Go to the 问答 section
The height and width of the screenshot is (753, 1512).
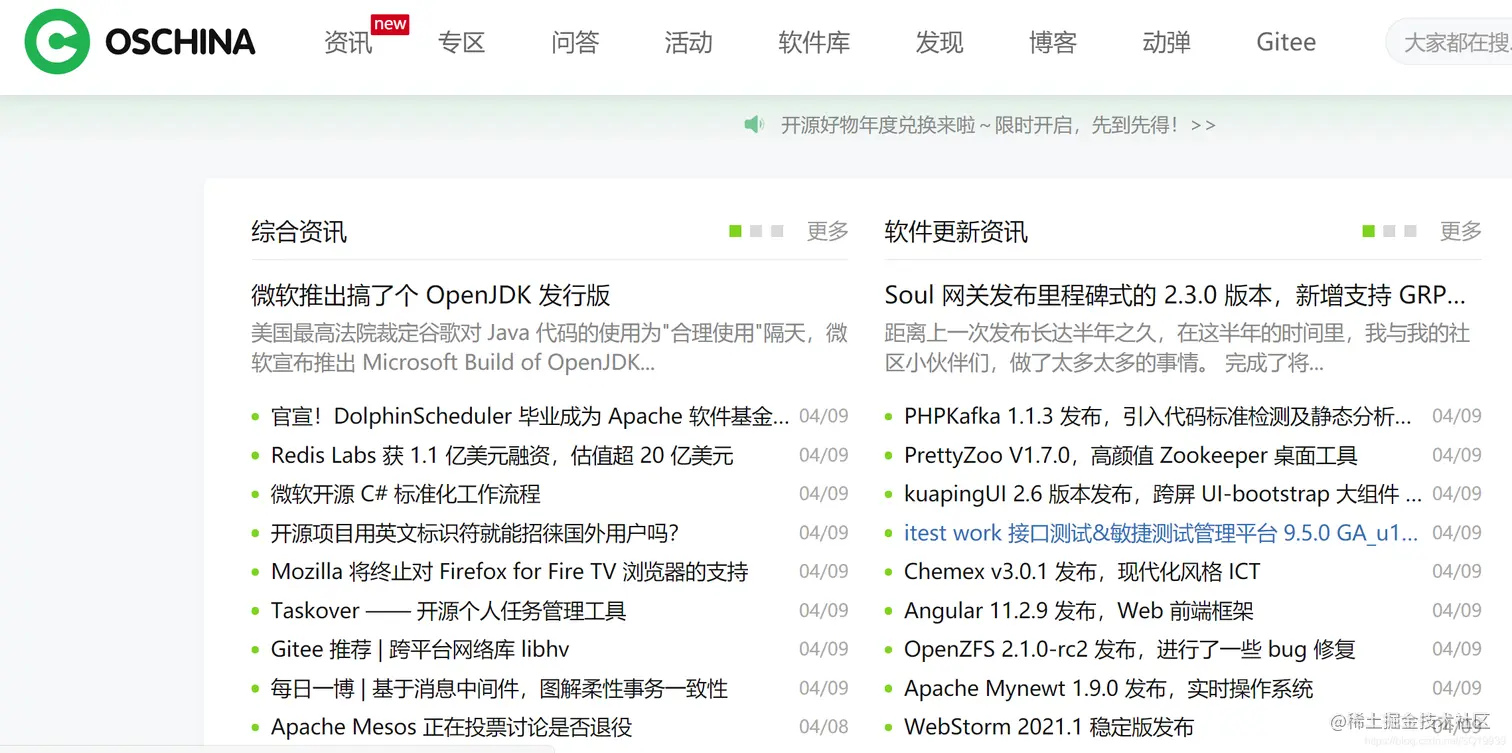click(575, 42)
